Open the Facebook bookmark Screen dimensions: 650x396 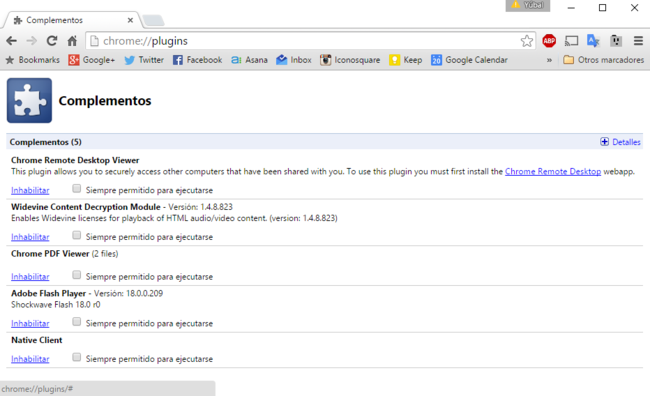[197, 60]
